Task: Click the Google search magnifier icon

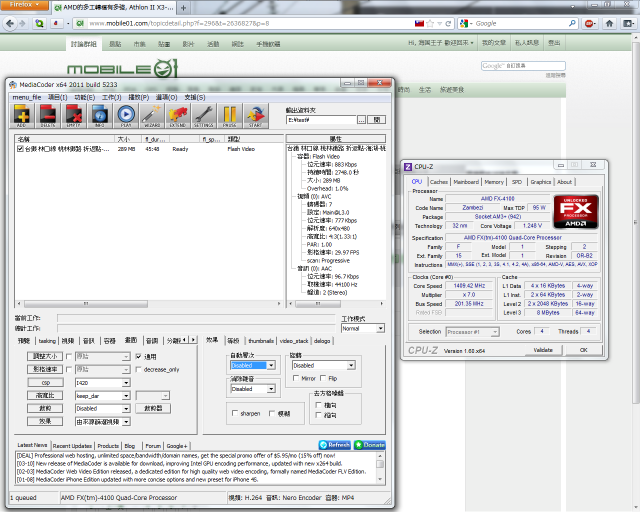Action: (572, 23)
